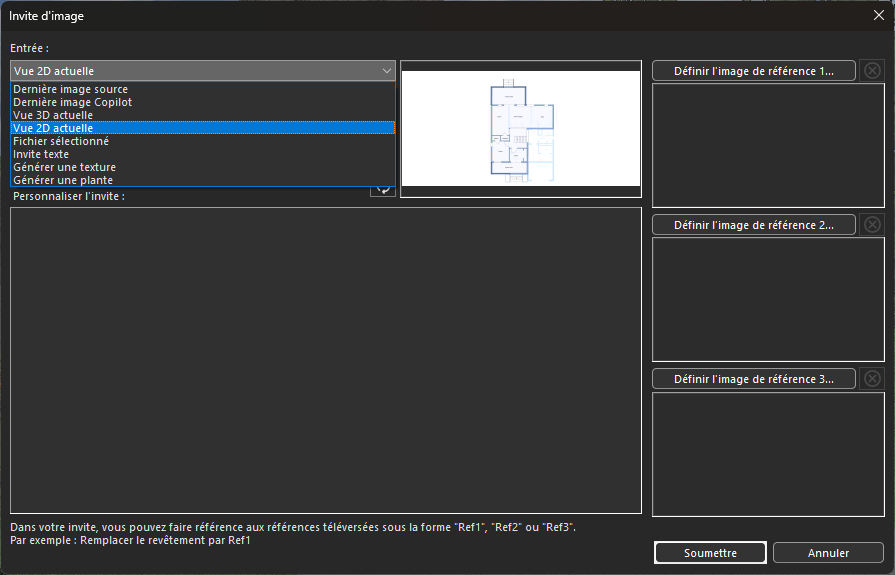Open Définir l'image de référence 2
This screenshot has height=575, width=895.
tap(753, 224)
